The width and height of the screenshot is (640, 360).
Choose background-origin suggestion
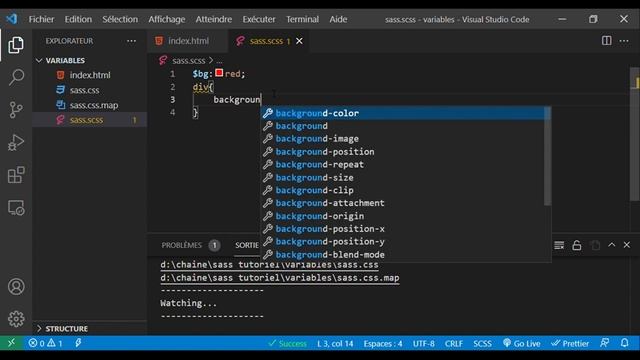click(403, 216)
